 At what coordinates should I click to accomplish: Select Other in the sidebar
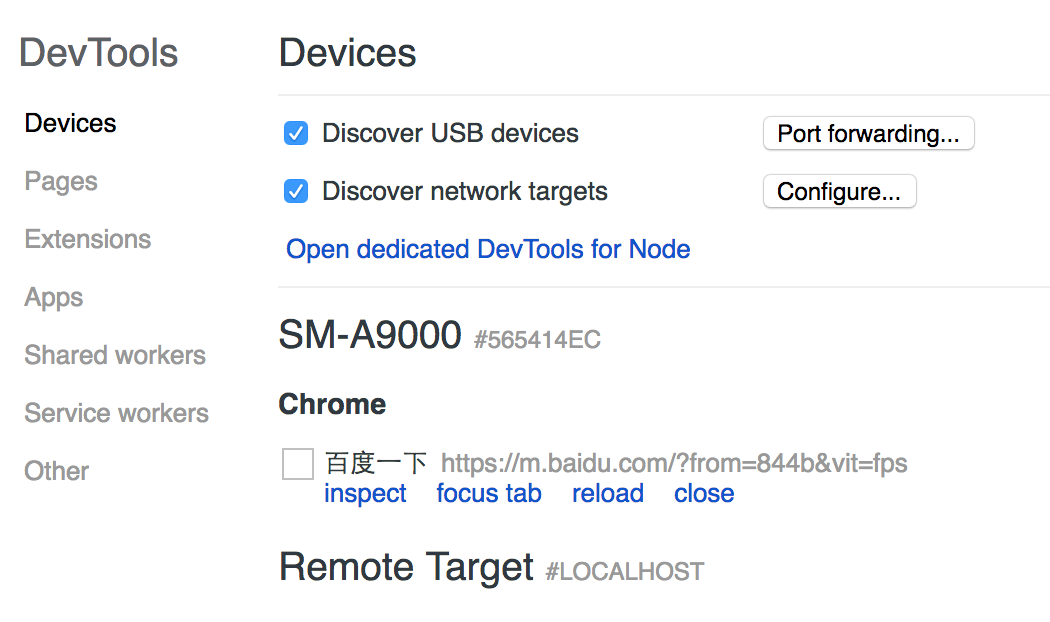tap(57, 471)
